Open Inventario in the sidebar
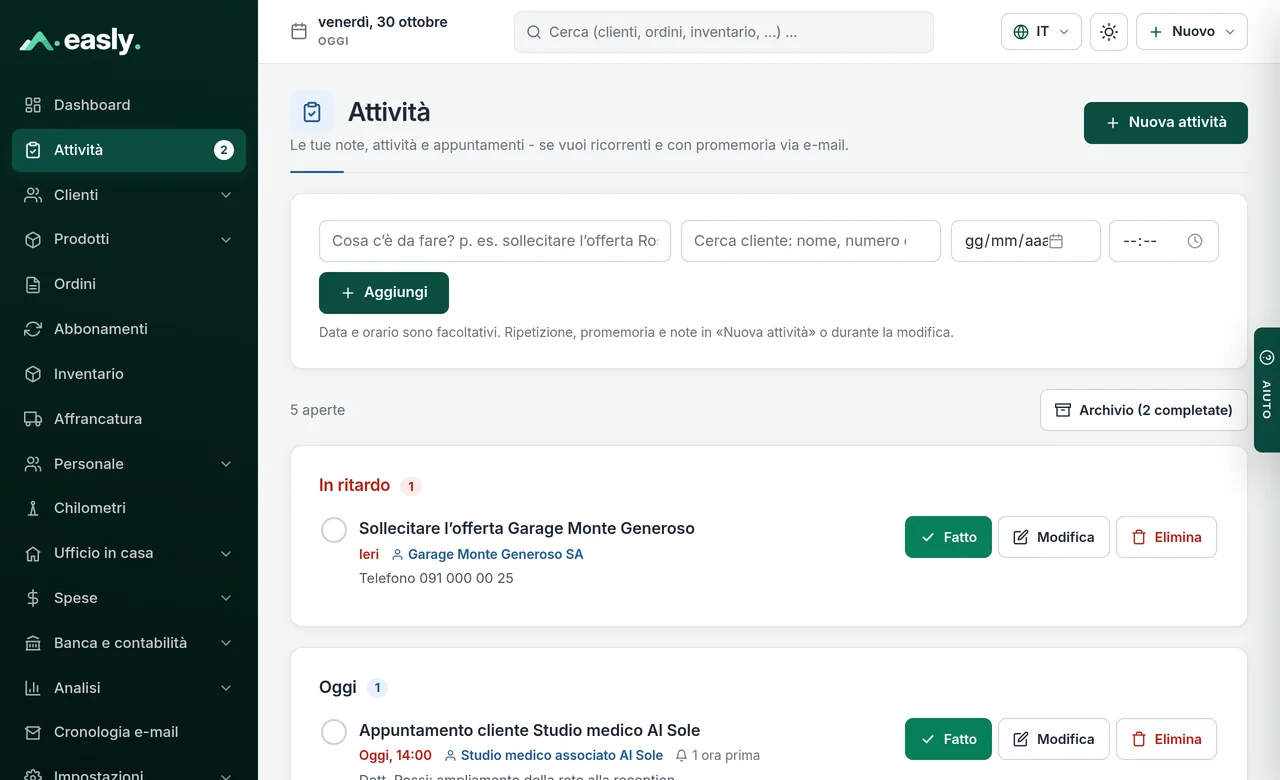Screen dimensions: 1280x780 point(129,374)
